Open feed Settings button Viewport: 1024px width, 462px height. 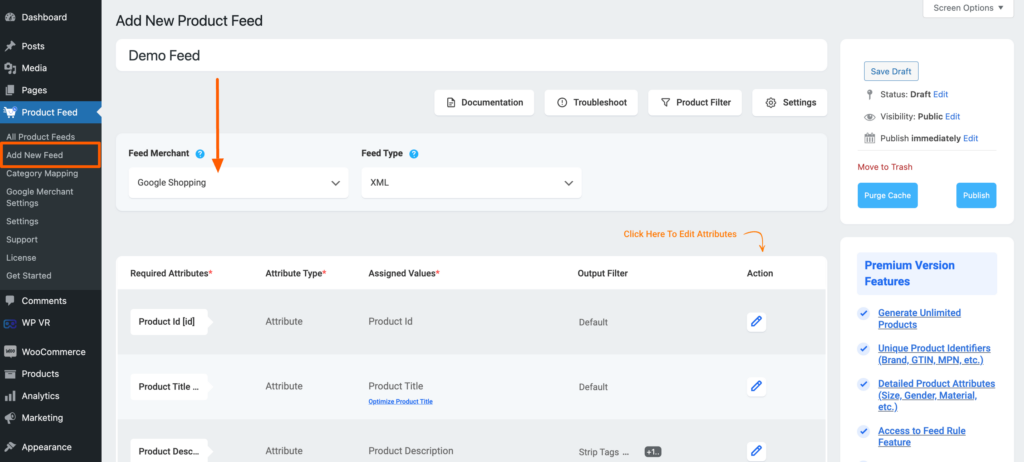(x=790, y=103)
